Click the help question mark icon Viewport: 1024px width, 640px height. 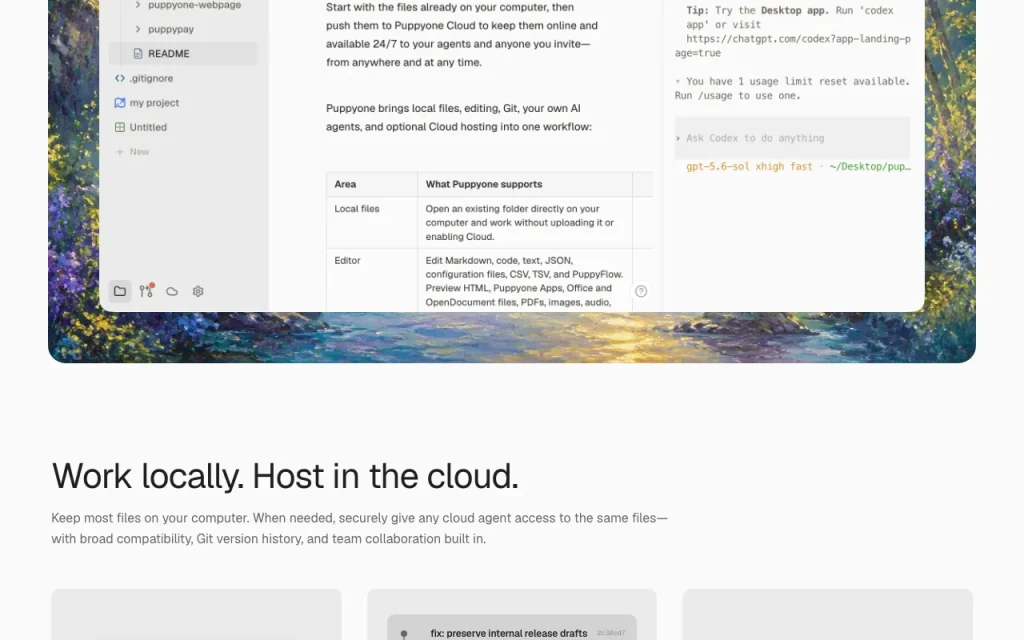[641, 291]
